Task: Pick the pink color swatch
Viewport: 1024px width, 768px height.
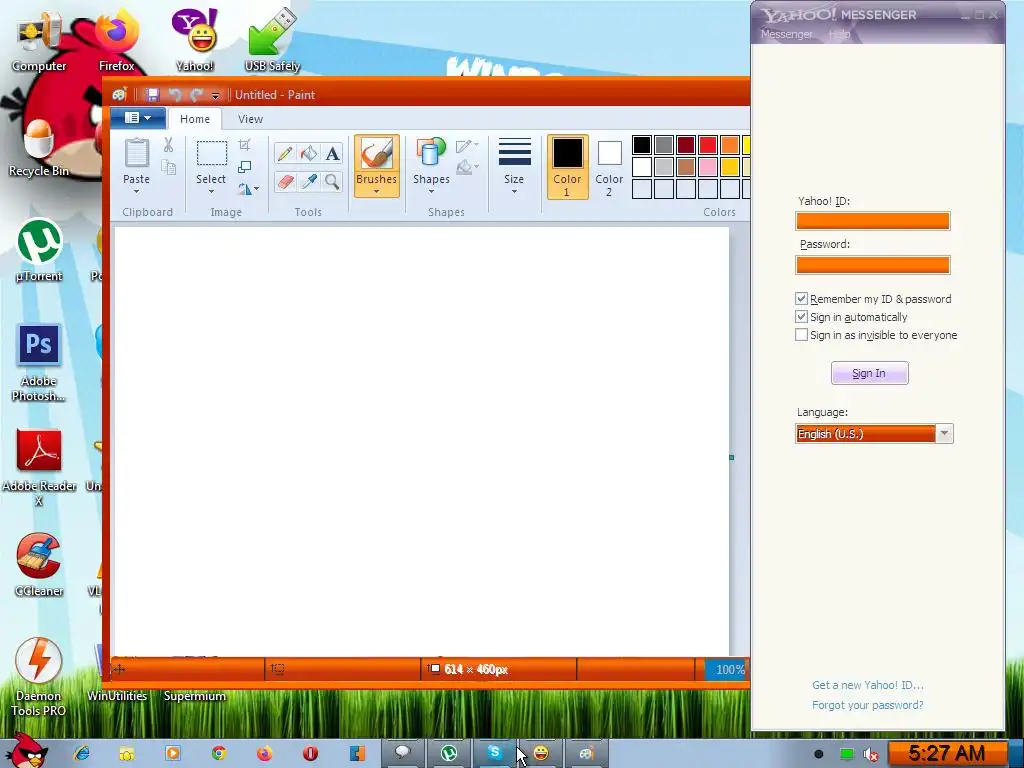Action: [708, 167]
